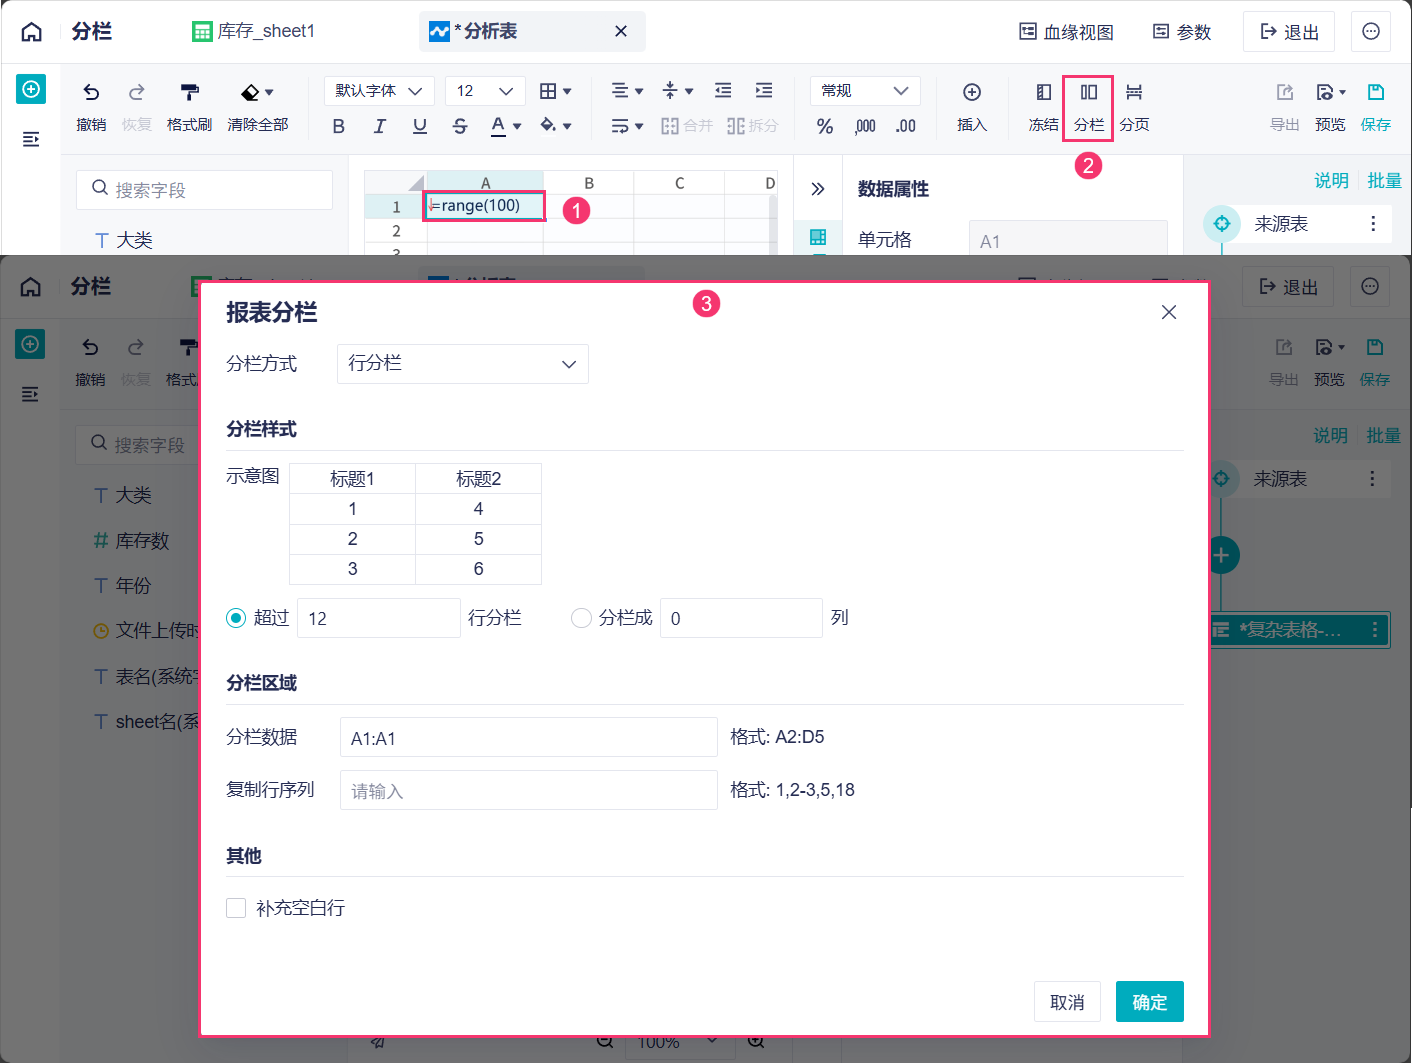Collapse the 数据属性 panel with the double chevron
Viewport: 1412px width, 1063px height.
click(x=818, y=189)
